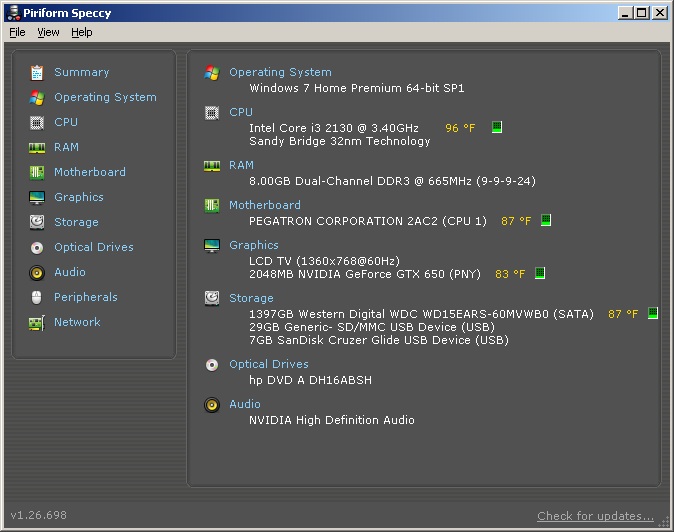674x532 pixels.
Task: Click the Windows flag icon in summary panel
Action: pos(212,73)
